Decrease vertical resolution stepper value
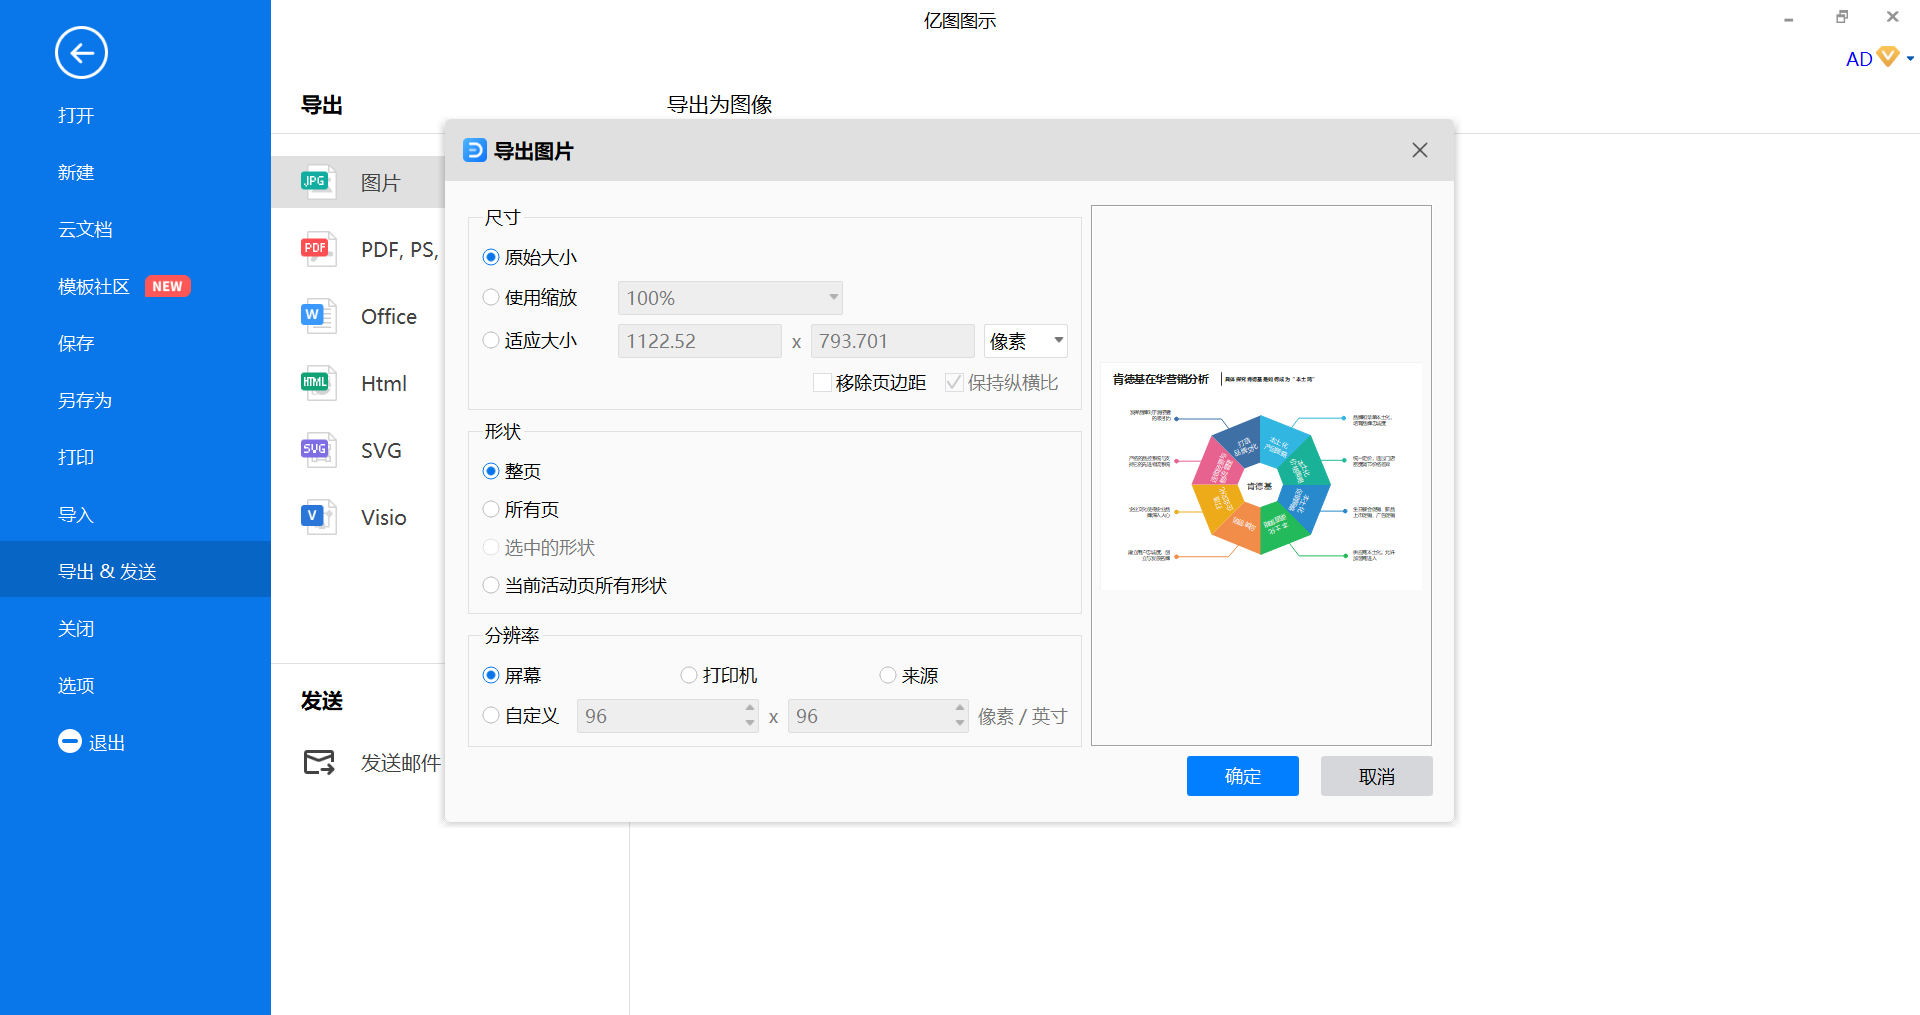The image size is (1920, 1015). [x=960, y=723]
